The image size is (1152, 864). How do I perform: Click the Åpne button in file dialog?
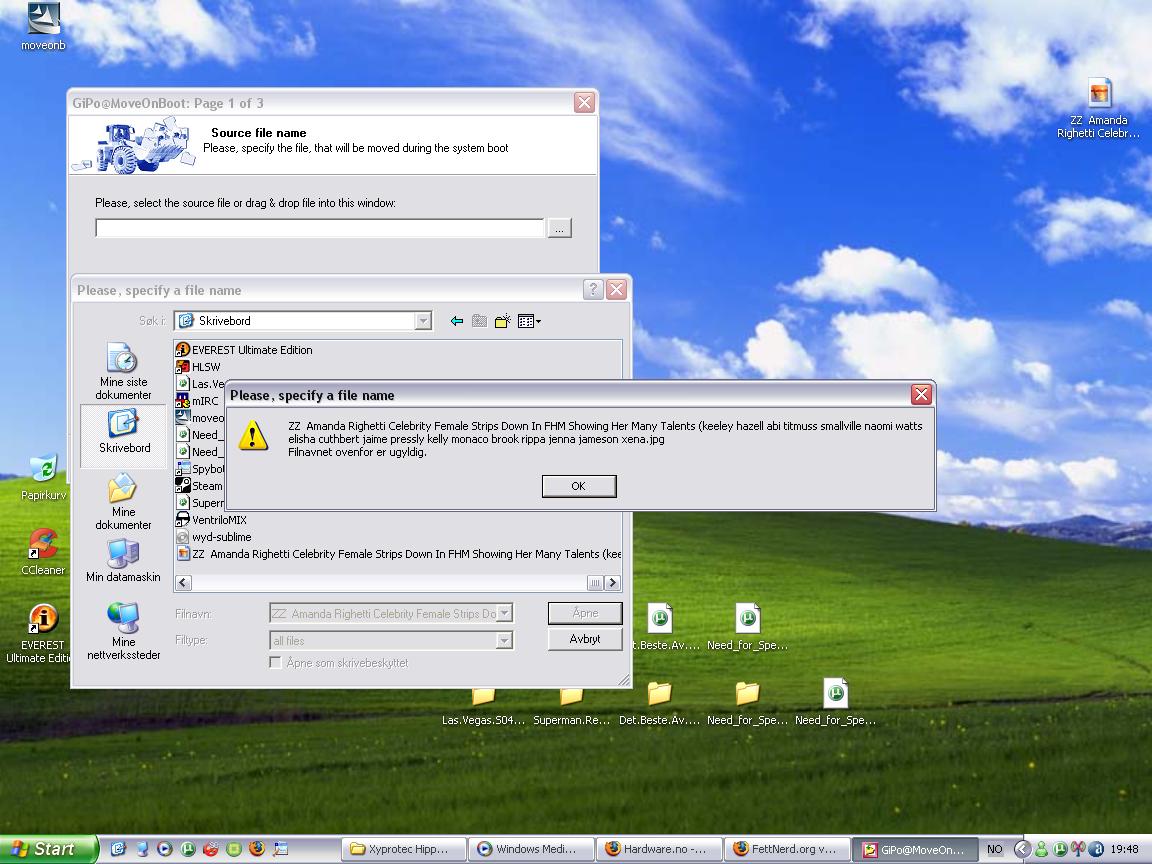pyautogui.click(x=585, y=613)
